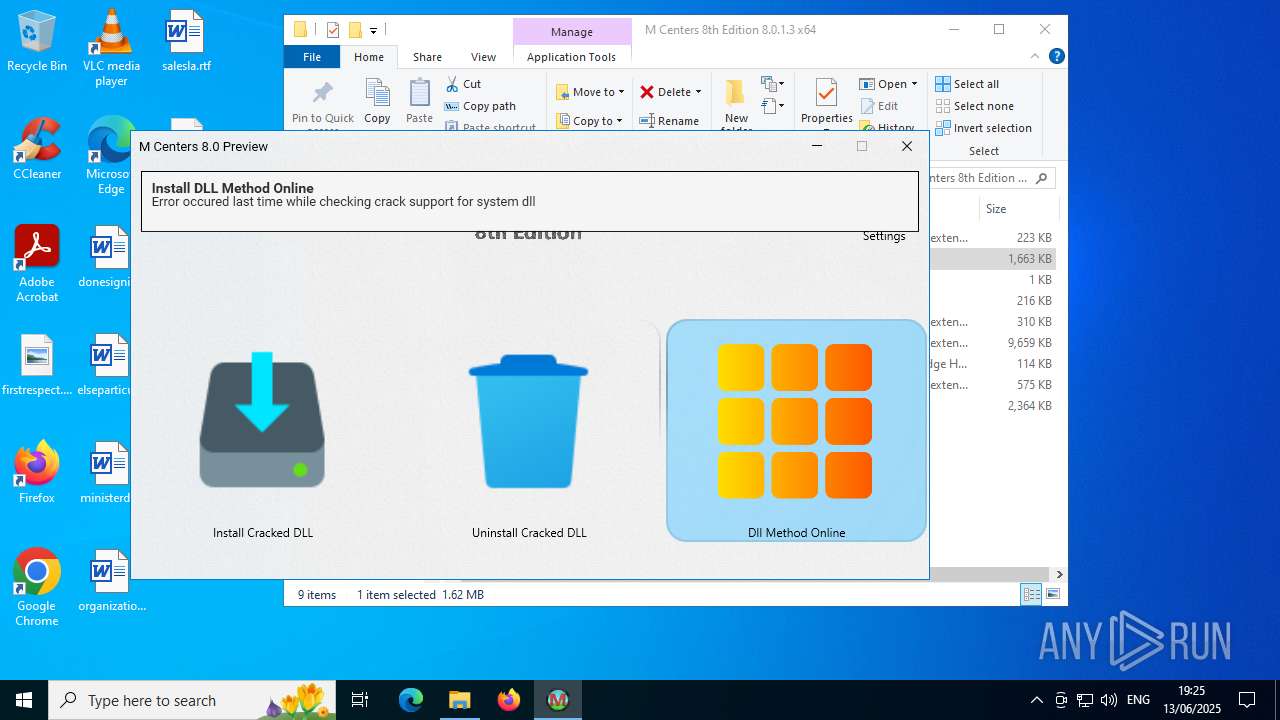The width and height of the screenshot is (1280, 720).
Task: Open M Centers taskbar icon
Action: pyautogui.click(x=557, y=700)
